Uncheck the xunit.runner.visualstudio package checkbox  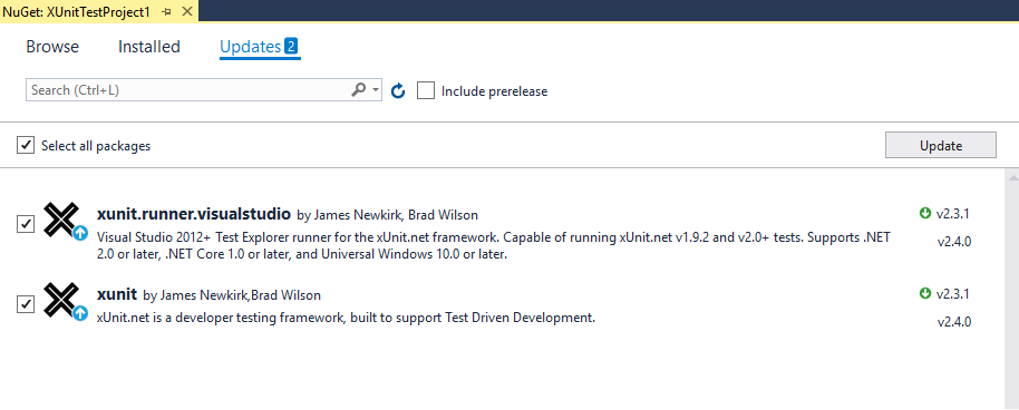coord(26,223)
